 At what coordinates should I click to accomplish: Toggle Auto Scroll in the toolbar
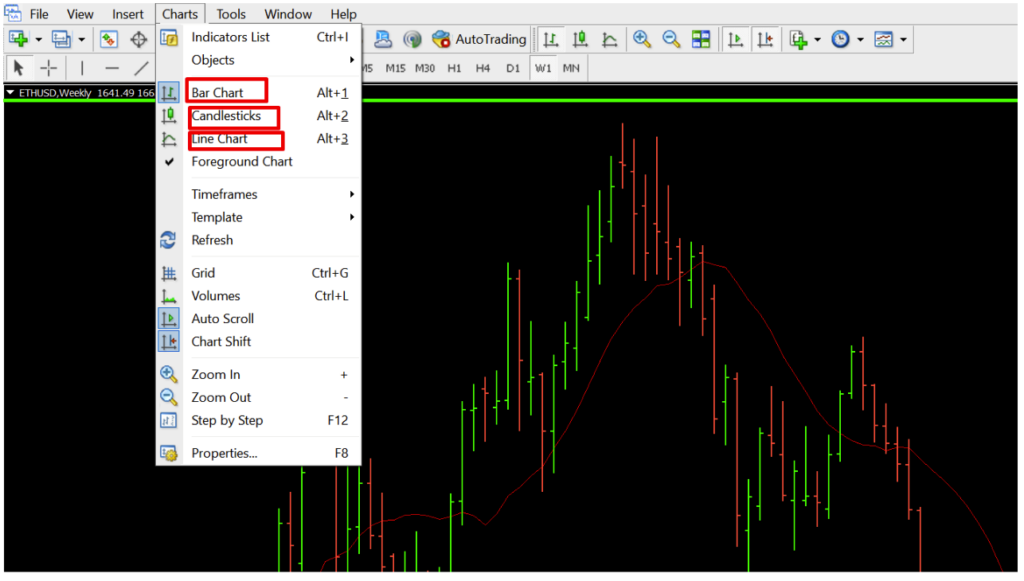[x=735, y=39]
